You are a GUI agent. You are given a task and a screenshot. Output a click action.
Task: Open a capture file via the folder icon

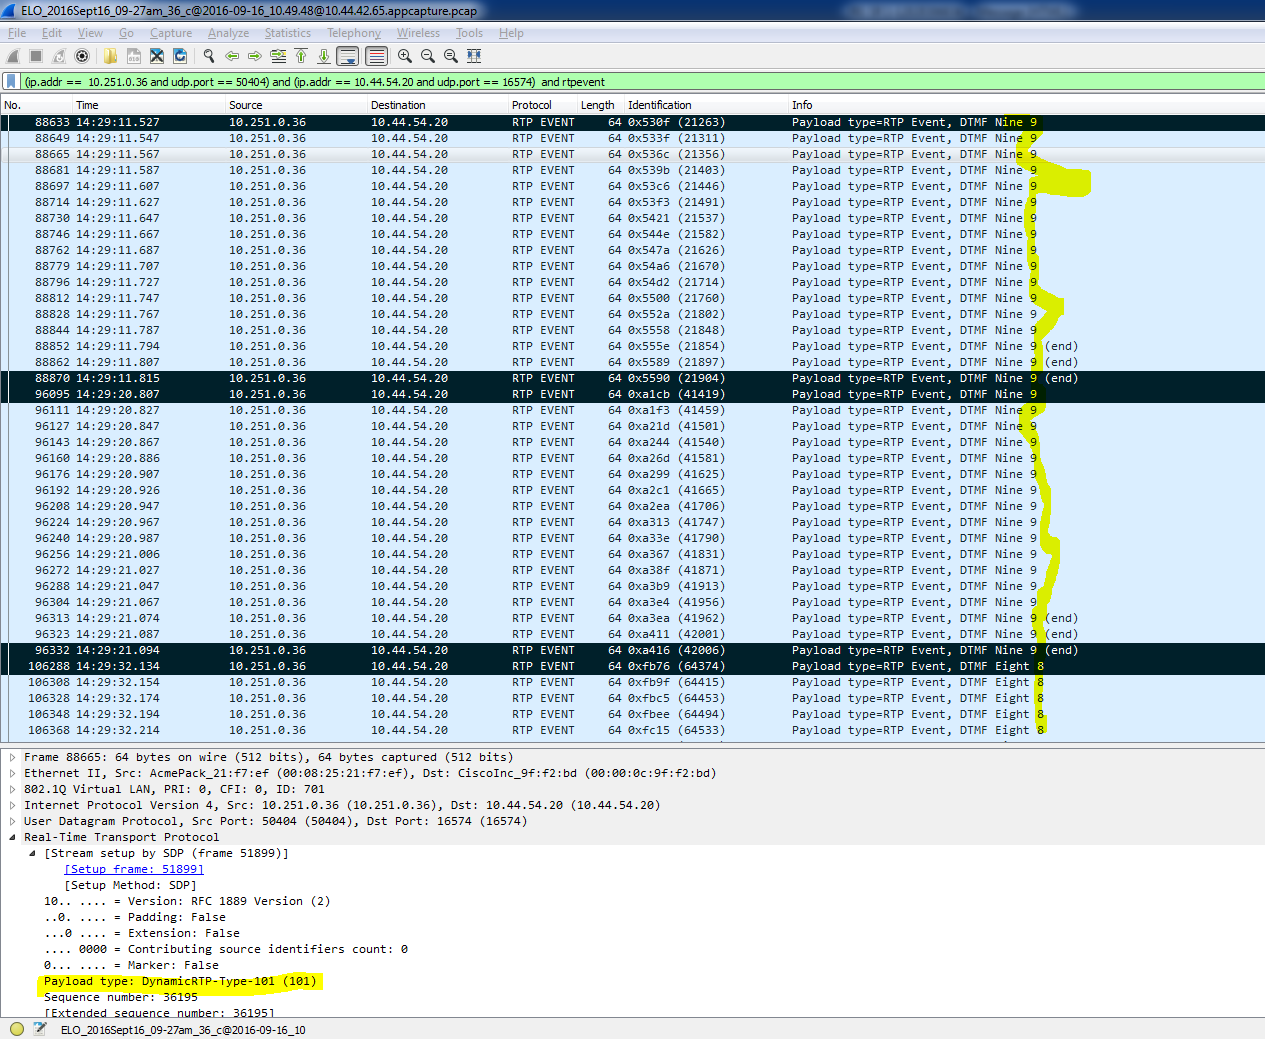tap(110, 56)
